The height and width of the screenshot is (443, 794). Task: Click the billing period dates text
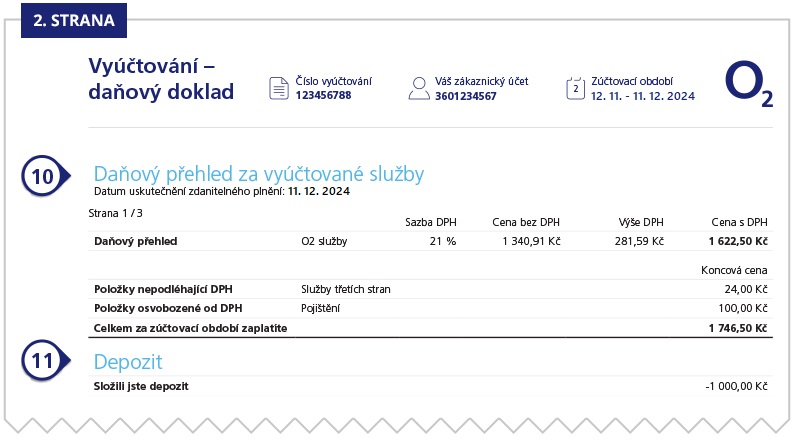[x=643, y=96]
